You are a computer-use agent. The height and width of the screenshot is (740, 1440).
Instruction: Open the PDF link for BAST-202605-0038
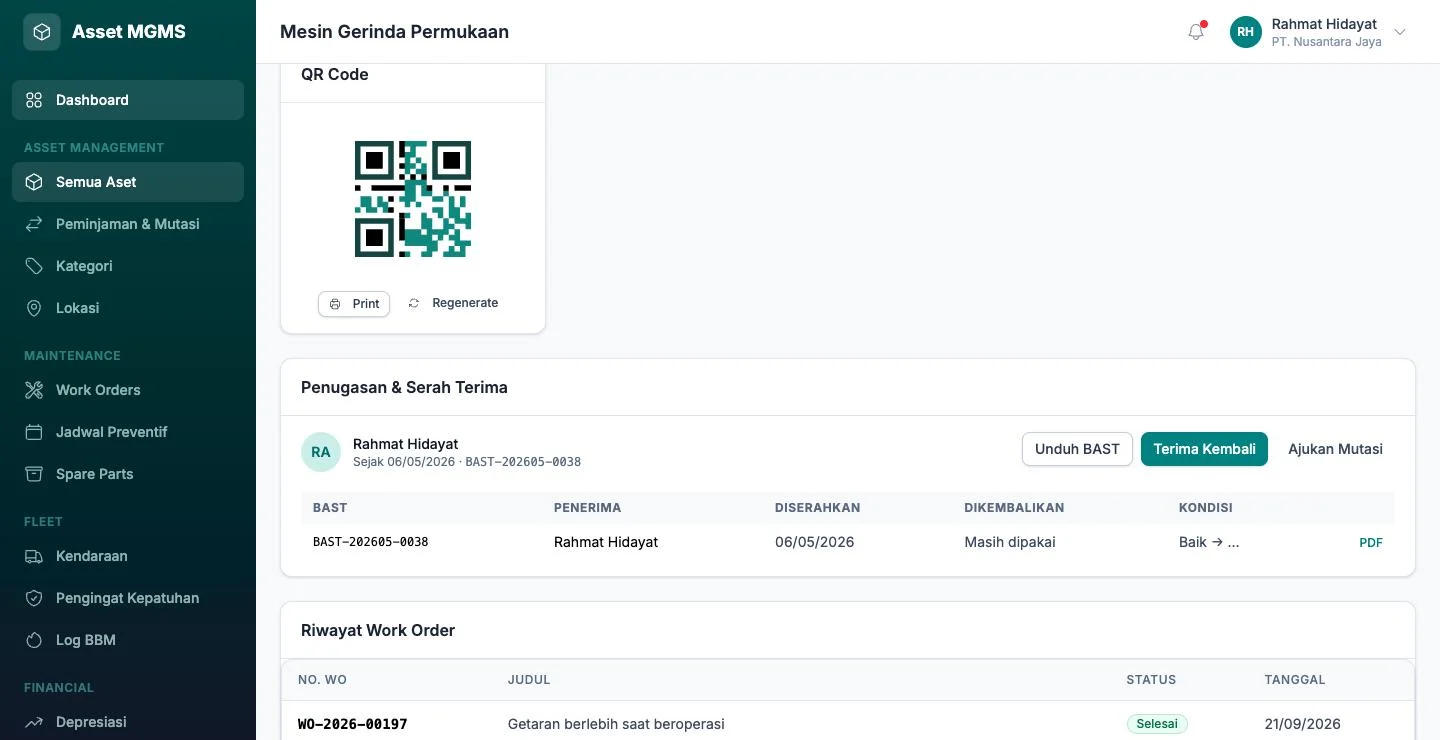[1371, 543]
